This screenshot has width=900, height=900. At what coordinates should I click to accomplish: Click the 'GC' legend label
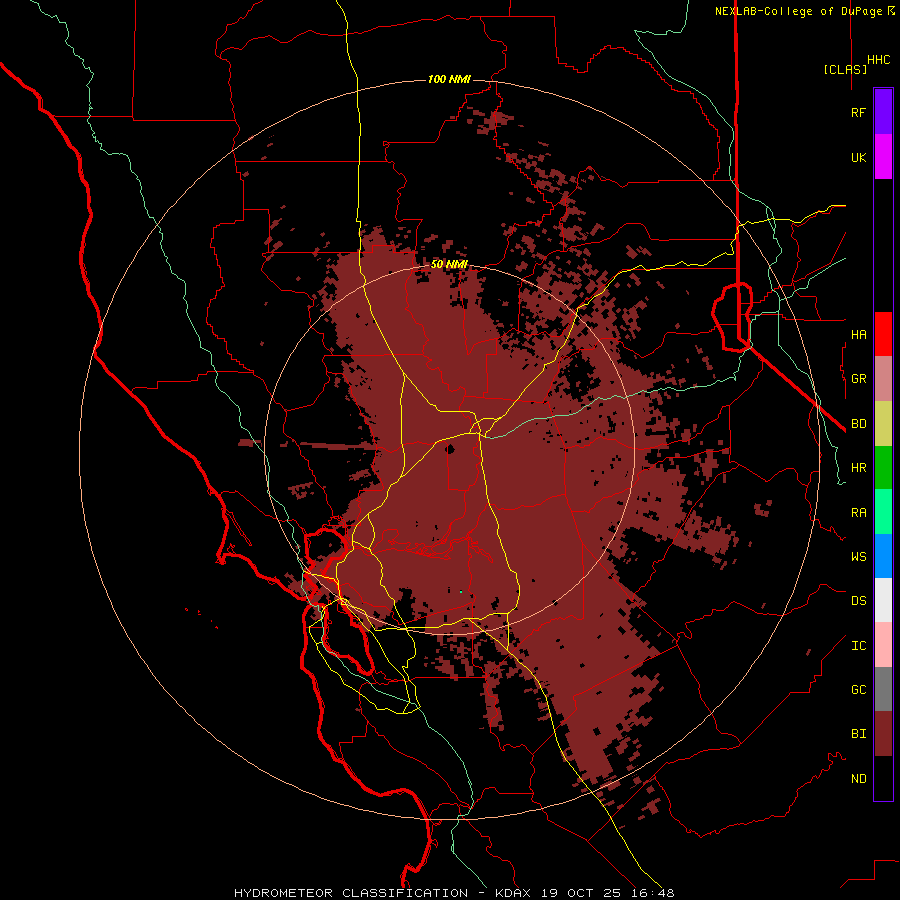pos(859,689)
